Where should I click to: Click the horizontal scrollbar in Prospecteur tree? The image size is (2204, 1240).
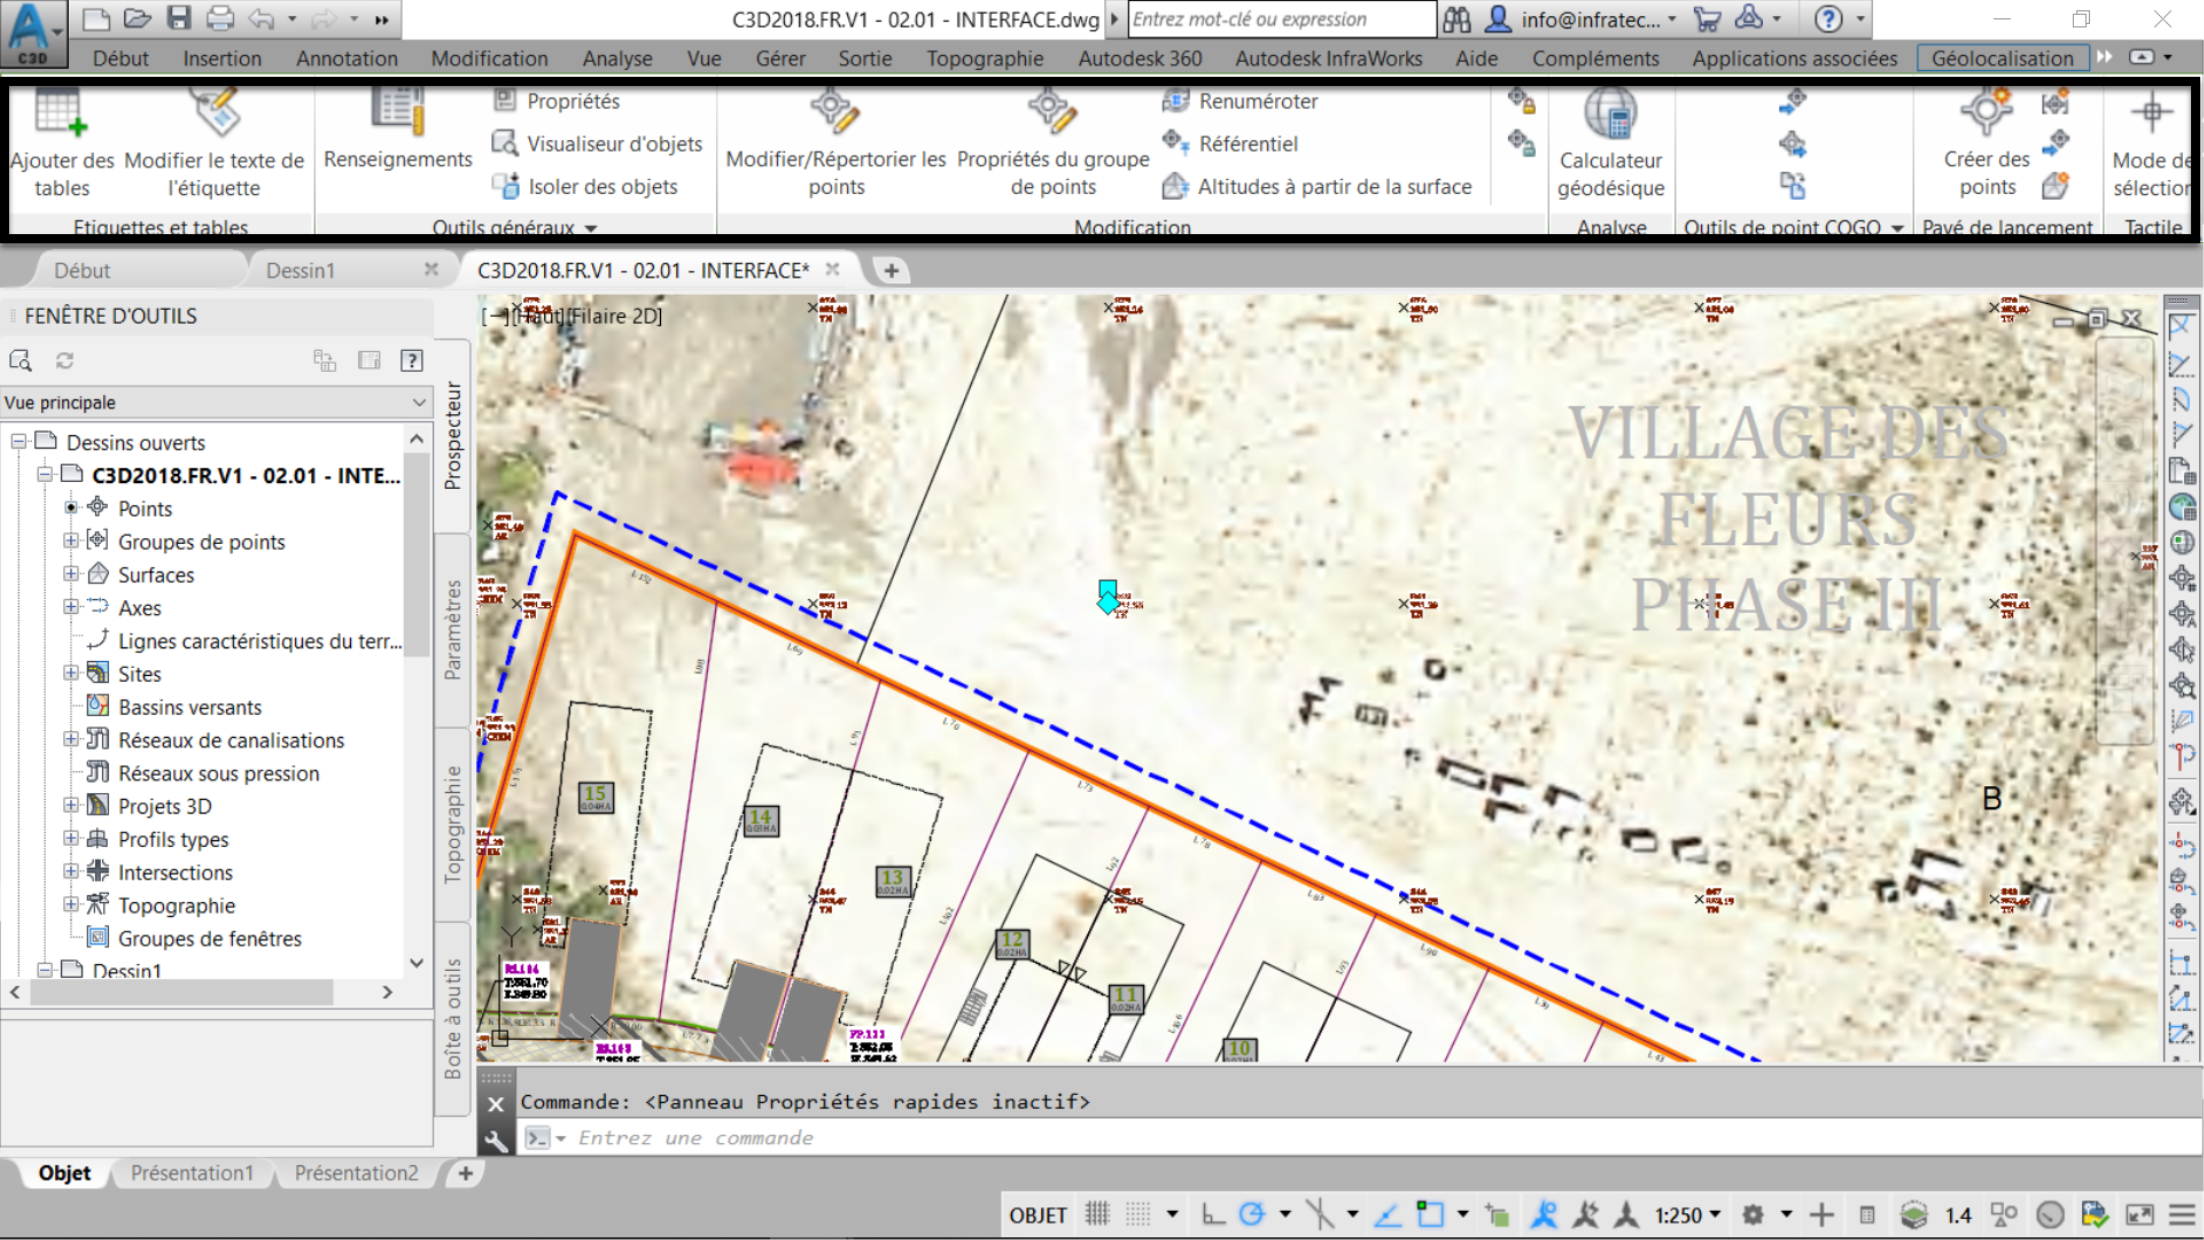point(181,992)
